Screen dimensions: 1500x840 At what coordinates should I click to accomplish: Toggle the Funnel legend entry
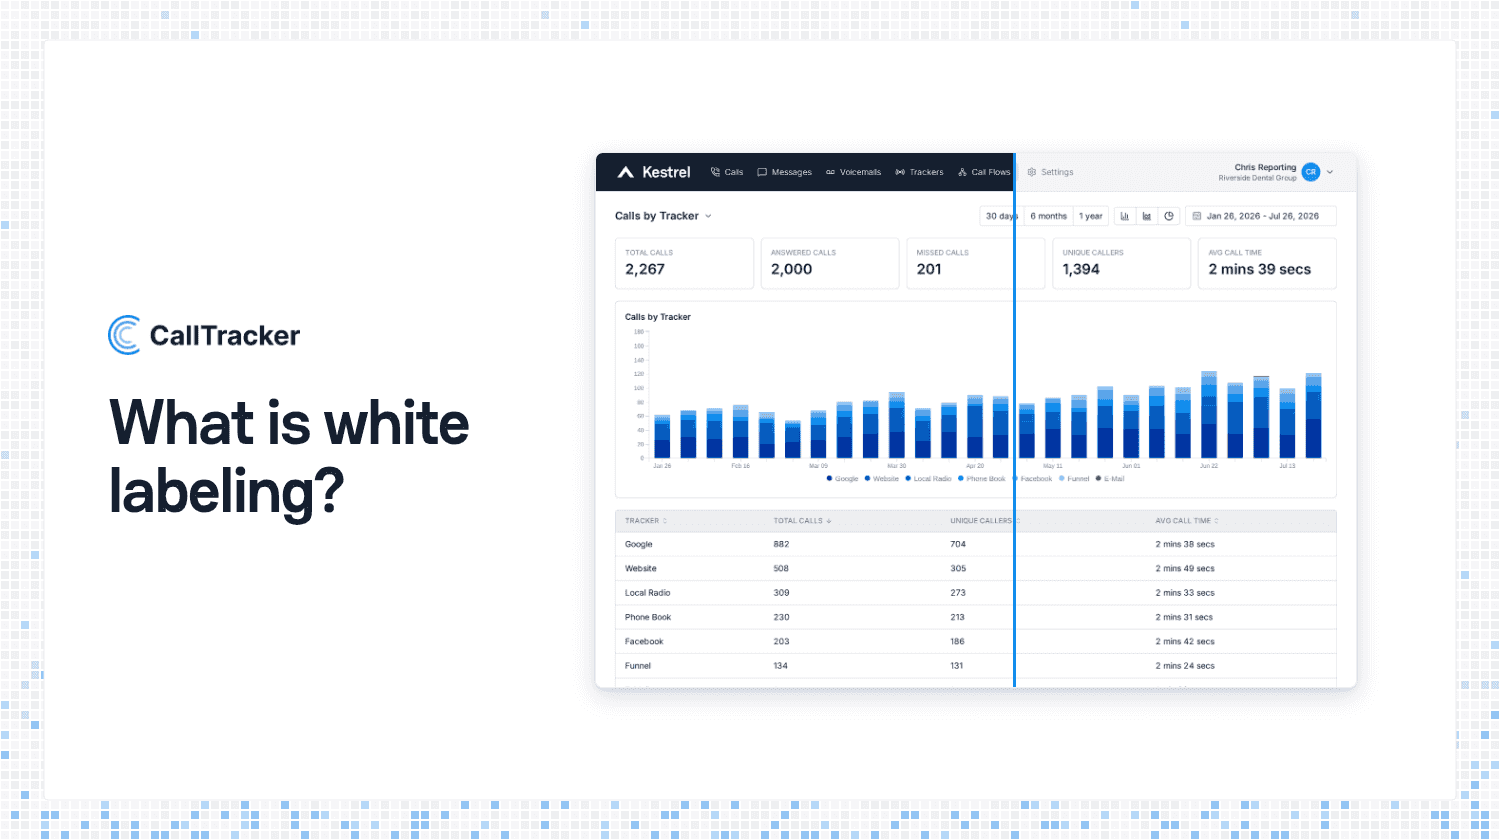click(1074, 479)
